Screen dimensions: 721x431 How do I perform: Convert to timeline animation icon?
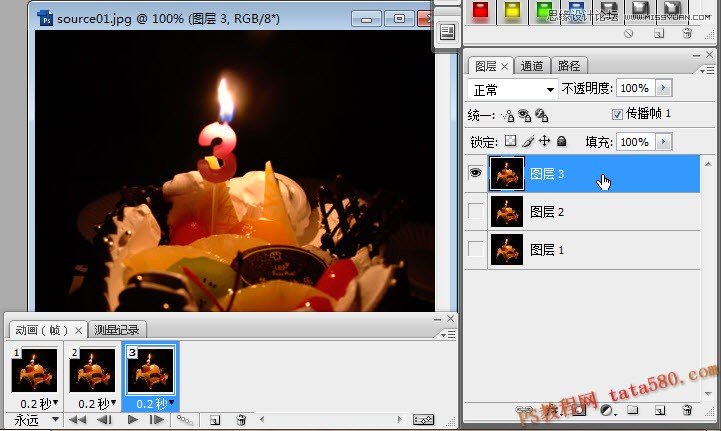coord(423,420)
